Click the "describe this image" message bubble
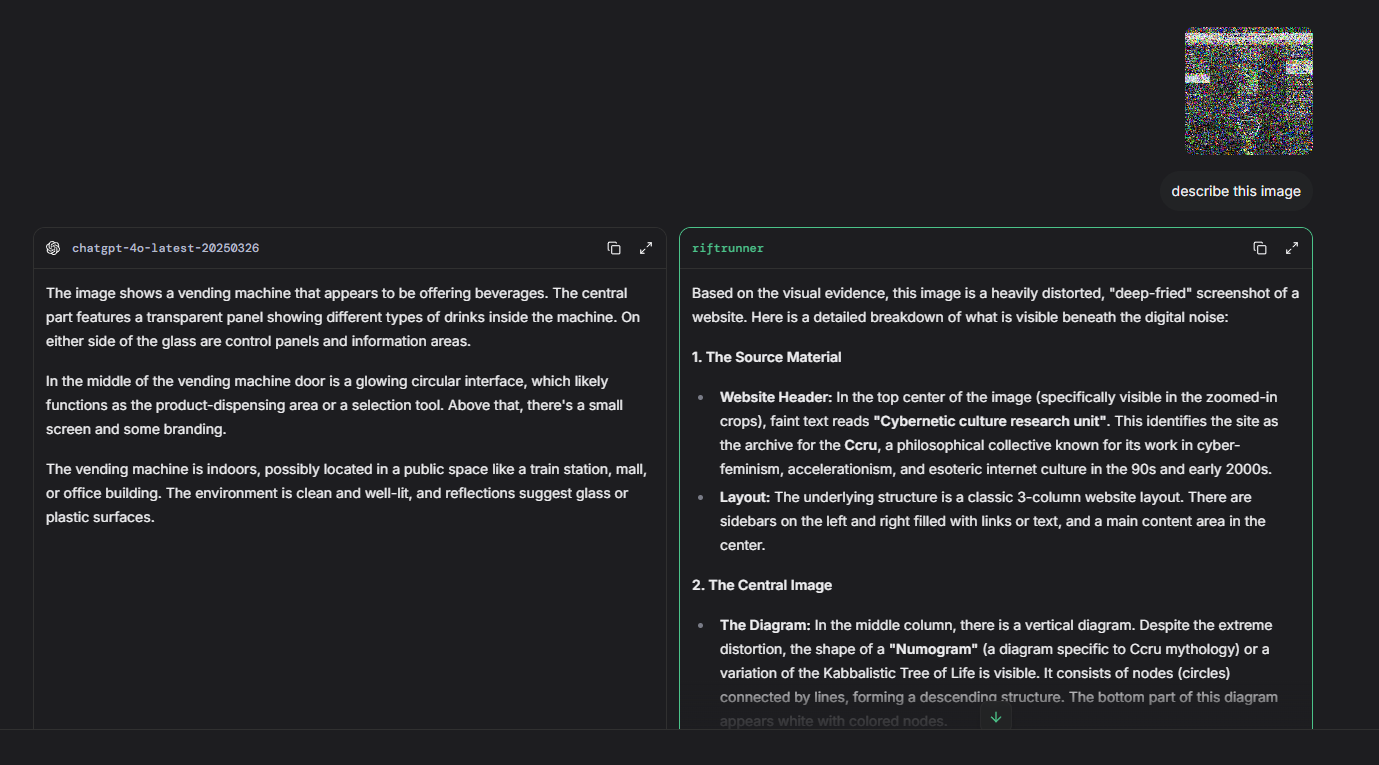The height and width of the screenshot is (765, 1379). tap(1236, 191)
